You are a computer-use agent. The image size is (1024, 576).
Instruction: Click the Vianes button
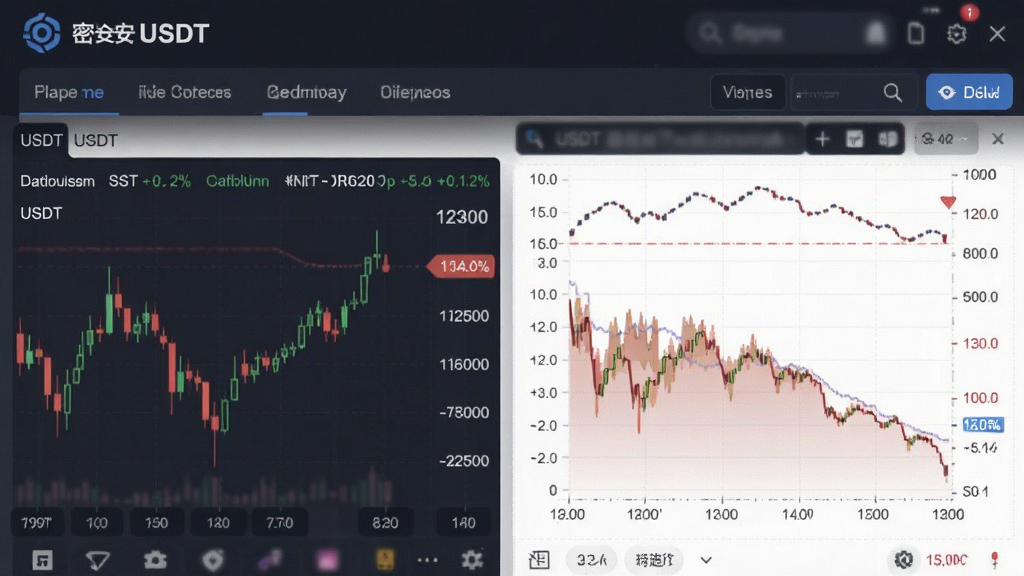(x=748, y=93)
